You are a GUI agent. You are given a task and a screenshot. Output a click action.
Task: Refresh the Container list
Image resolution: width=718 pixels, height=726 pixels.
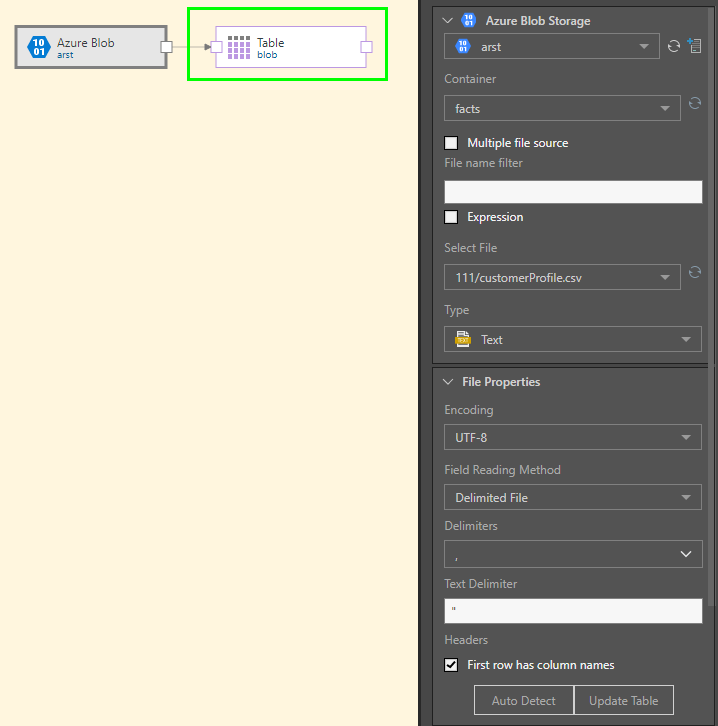[694, 104]
